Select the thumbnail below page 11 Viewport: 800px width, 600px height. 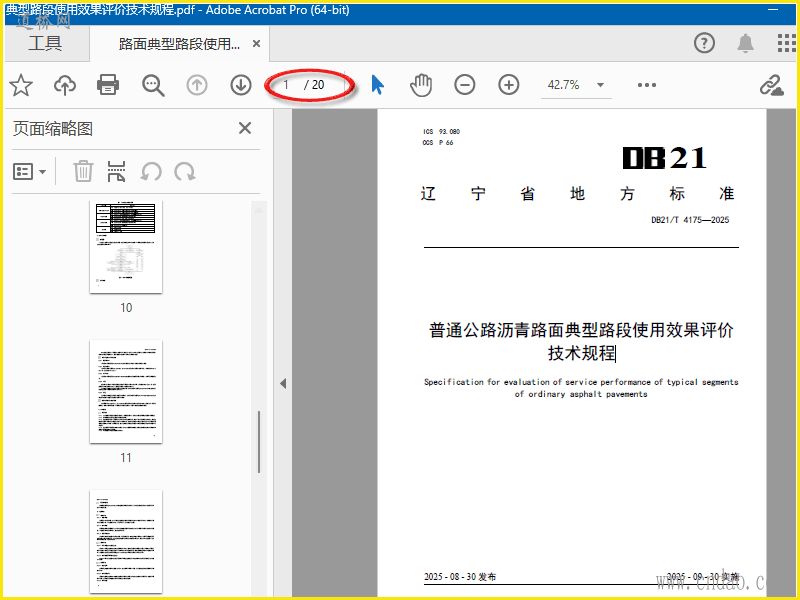(126, 542)
